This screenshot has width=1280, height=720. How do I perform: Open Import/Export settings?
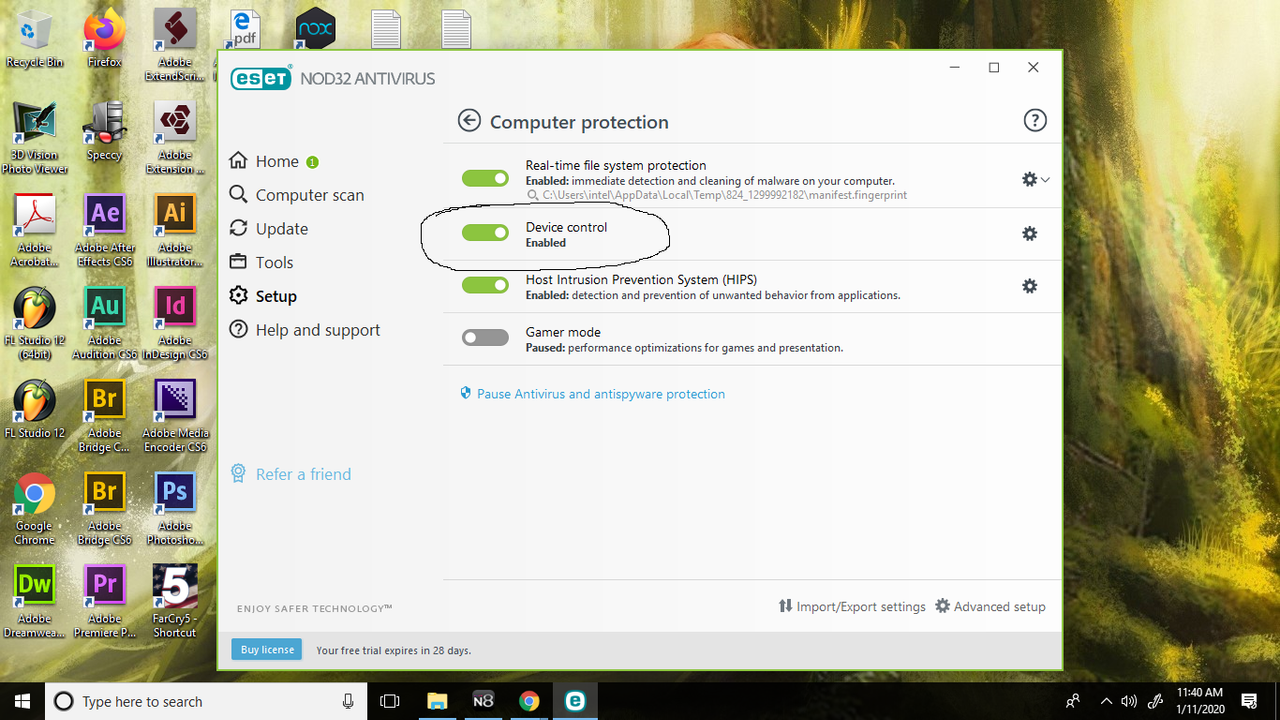pos(852,606)
